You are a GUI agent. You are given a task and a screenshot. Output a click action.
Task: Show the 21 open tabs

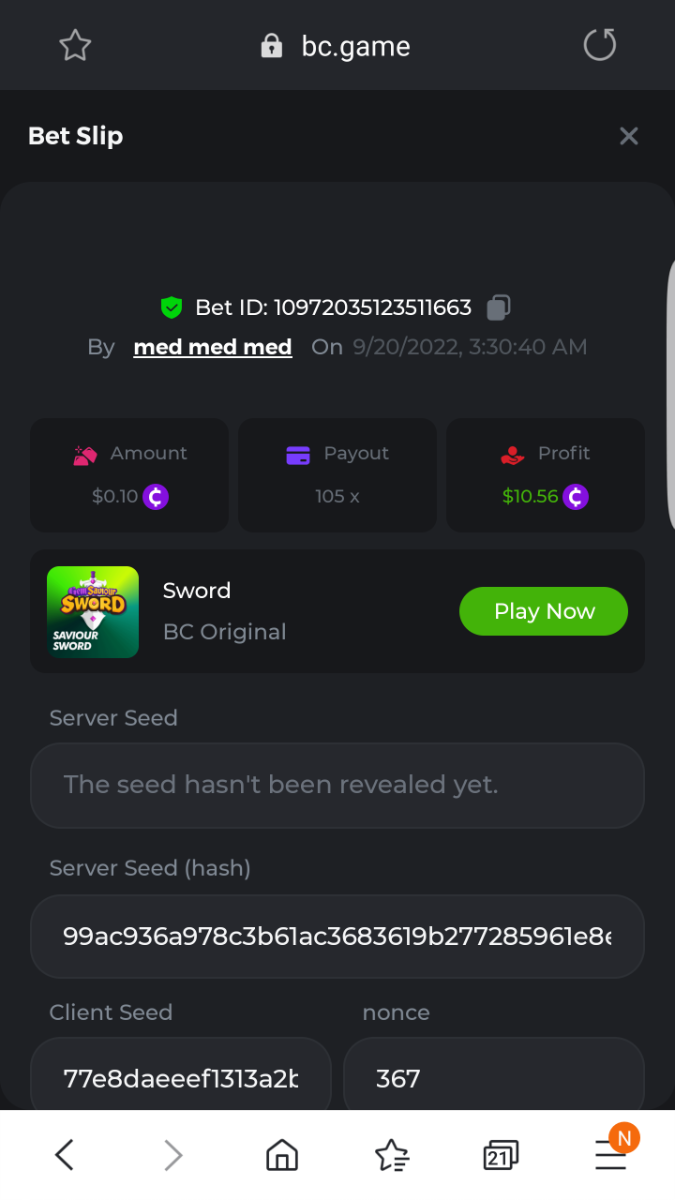pyautogui.click(x=500, y=1155)
